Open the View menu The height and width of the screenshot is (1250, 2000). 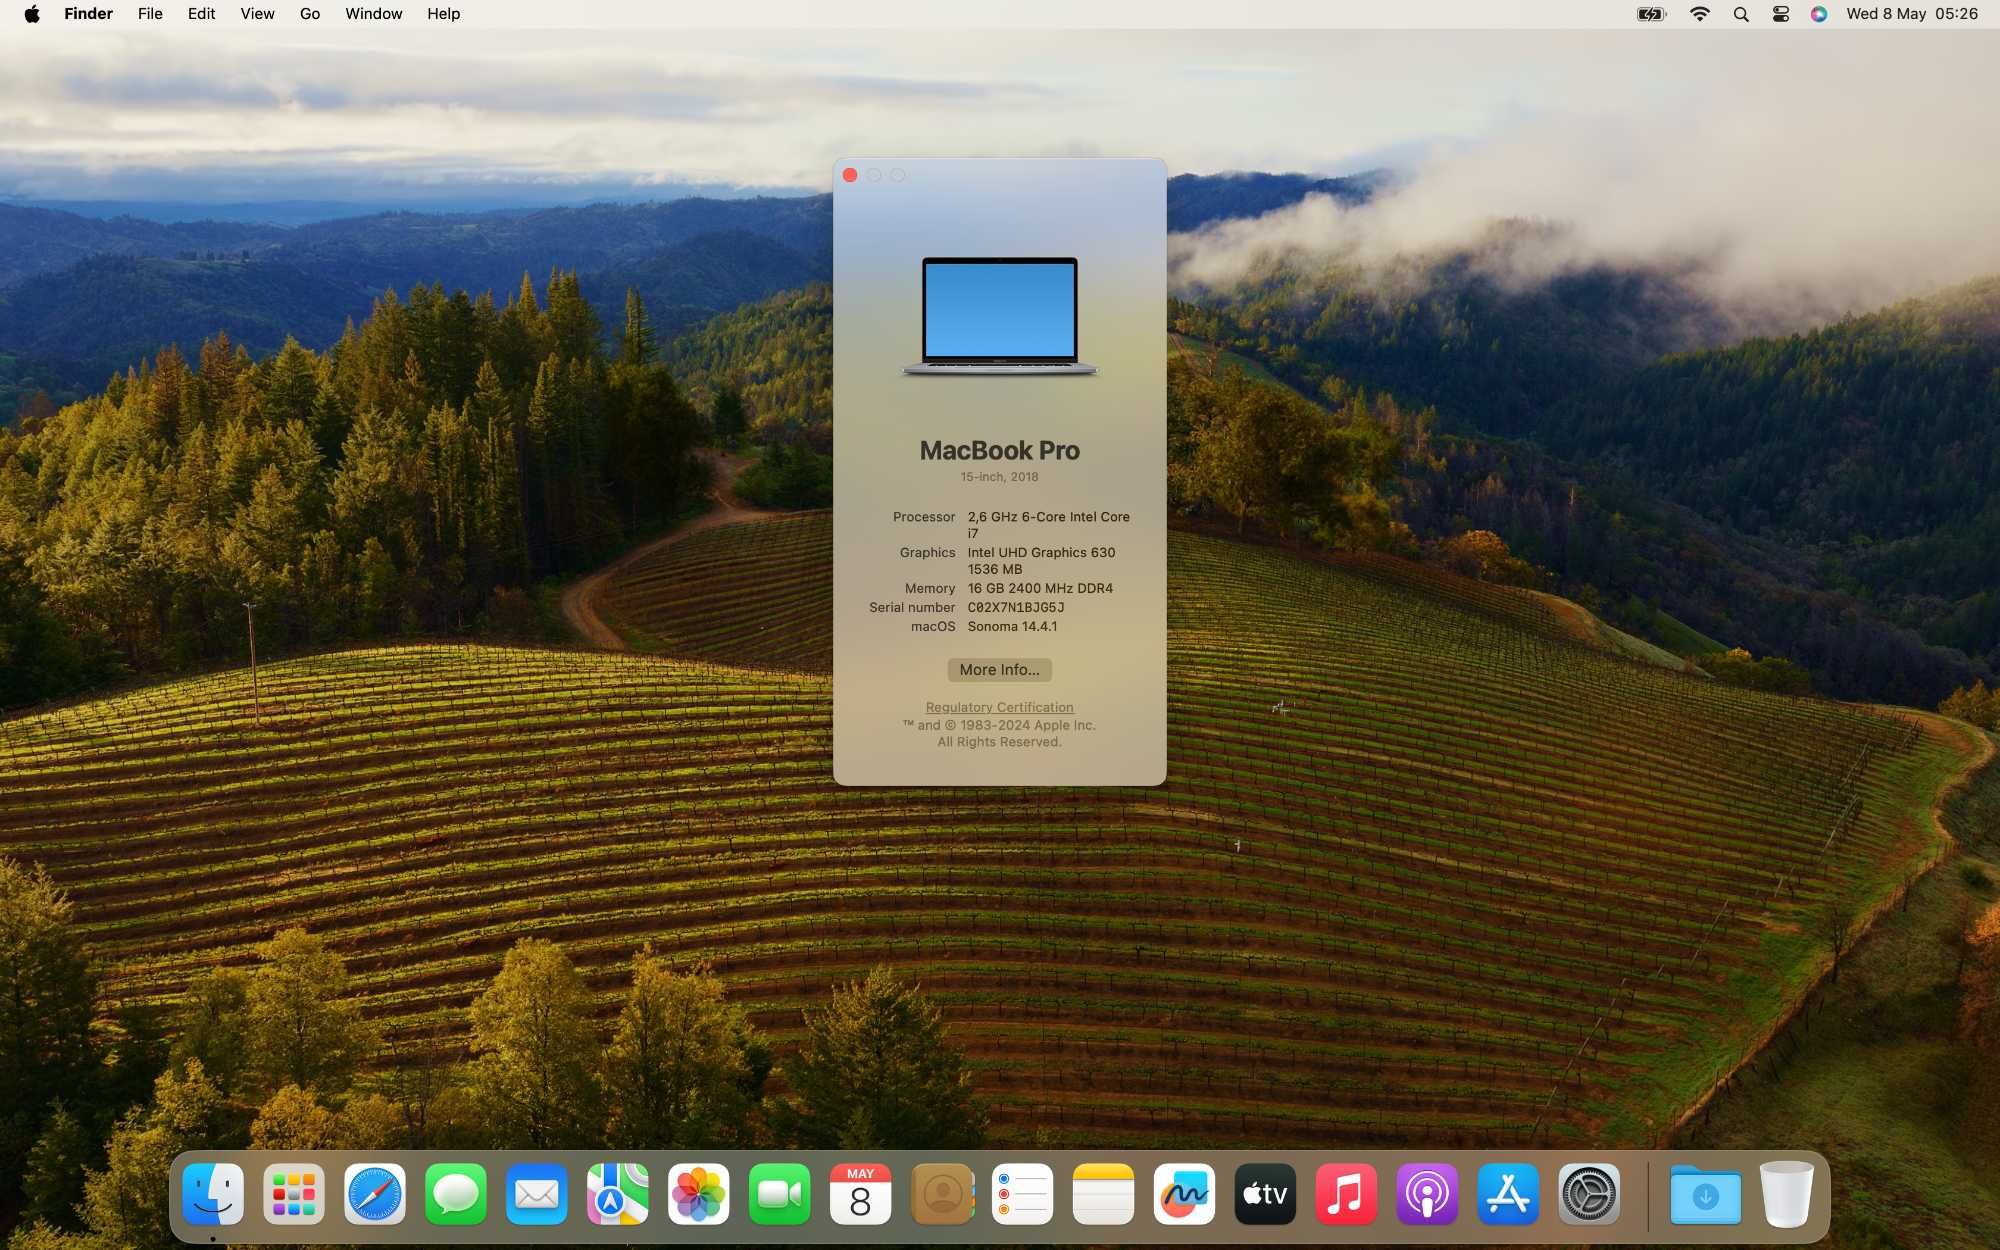(257, 14)
